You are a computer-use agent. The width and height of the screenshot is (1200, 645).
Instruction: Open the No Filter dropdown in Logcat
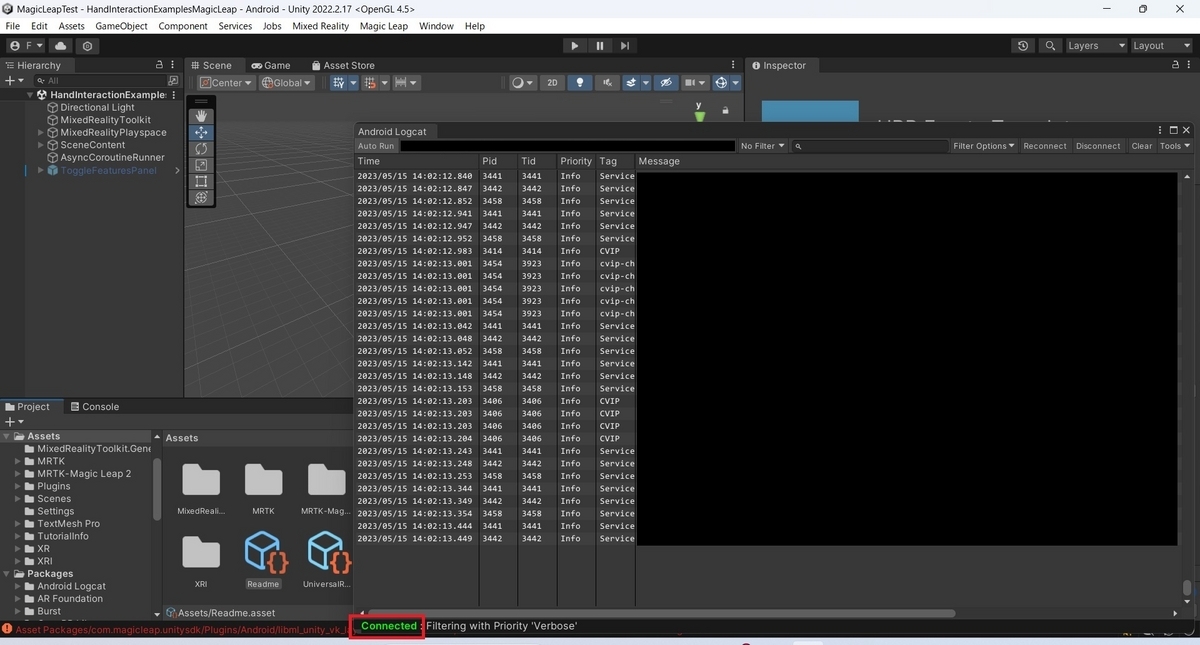(x=763, y=146)
